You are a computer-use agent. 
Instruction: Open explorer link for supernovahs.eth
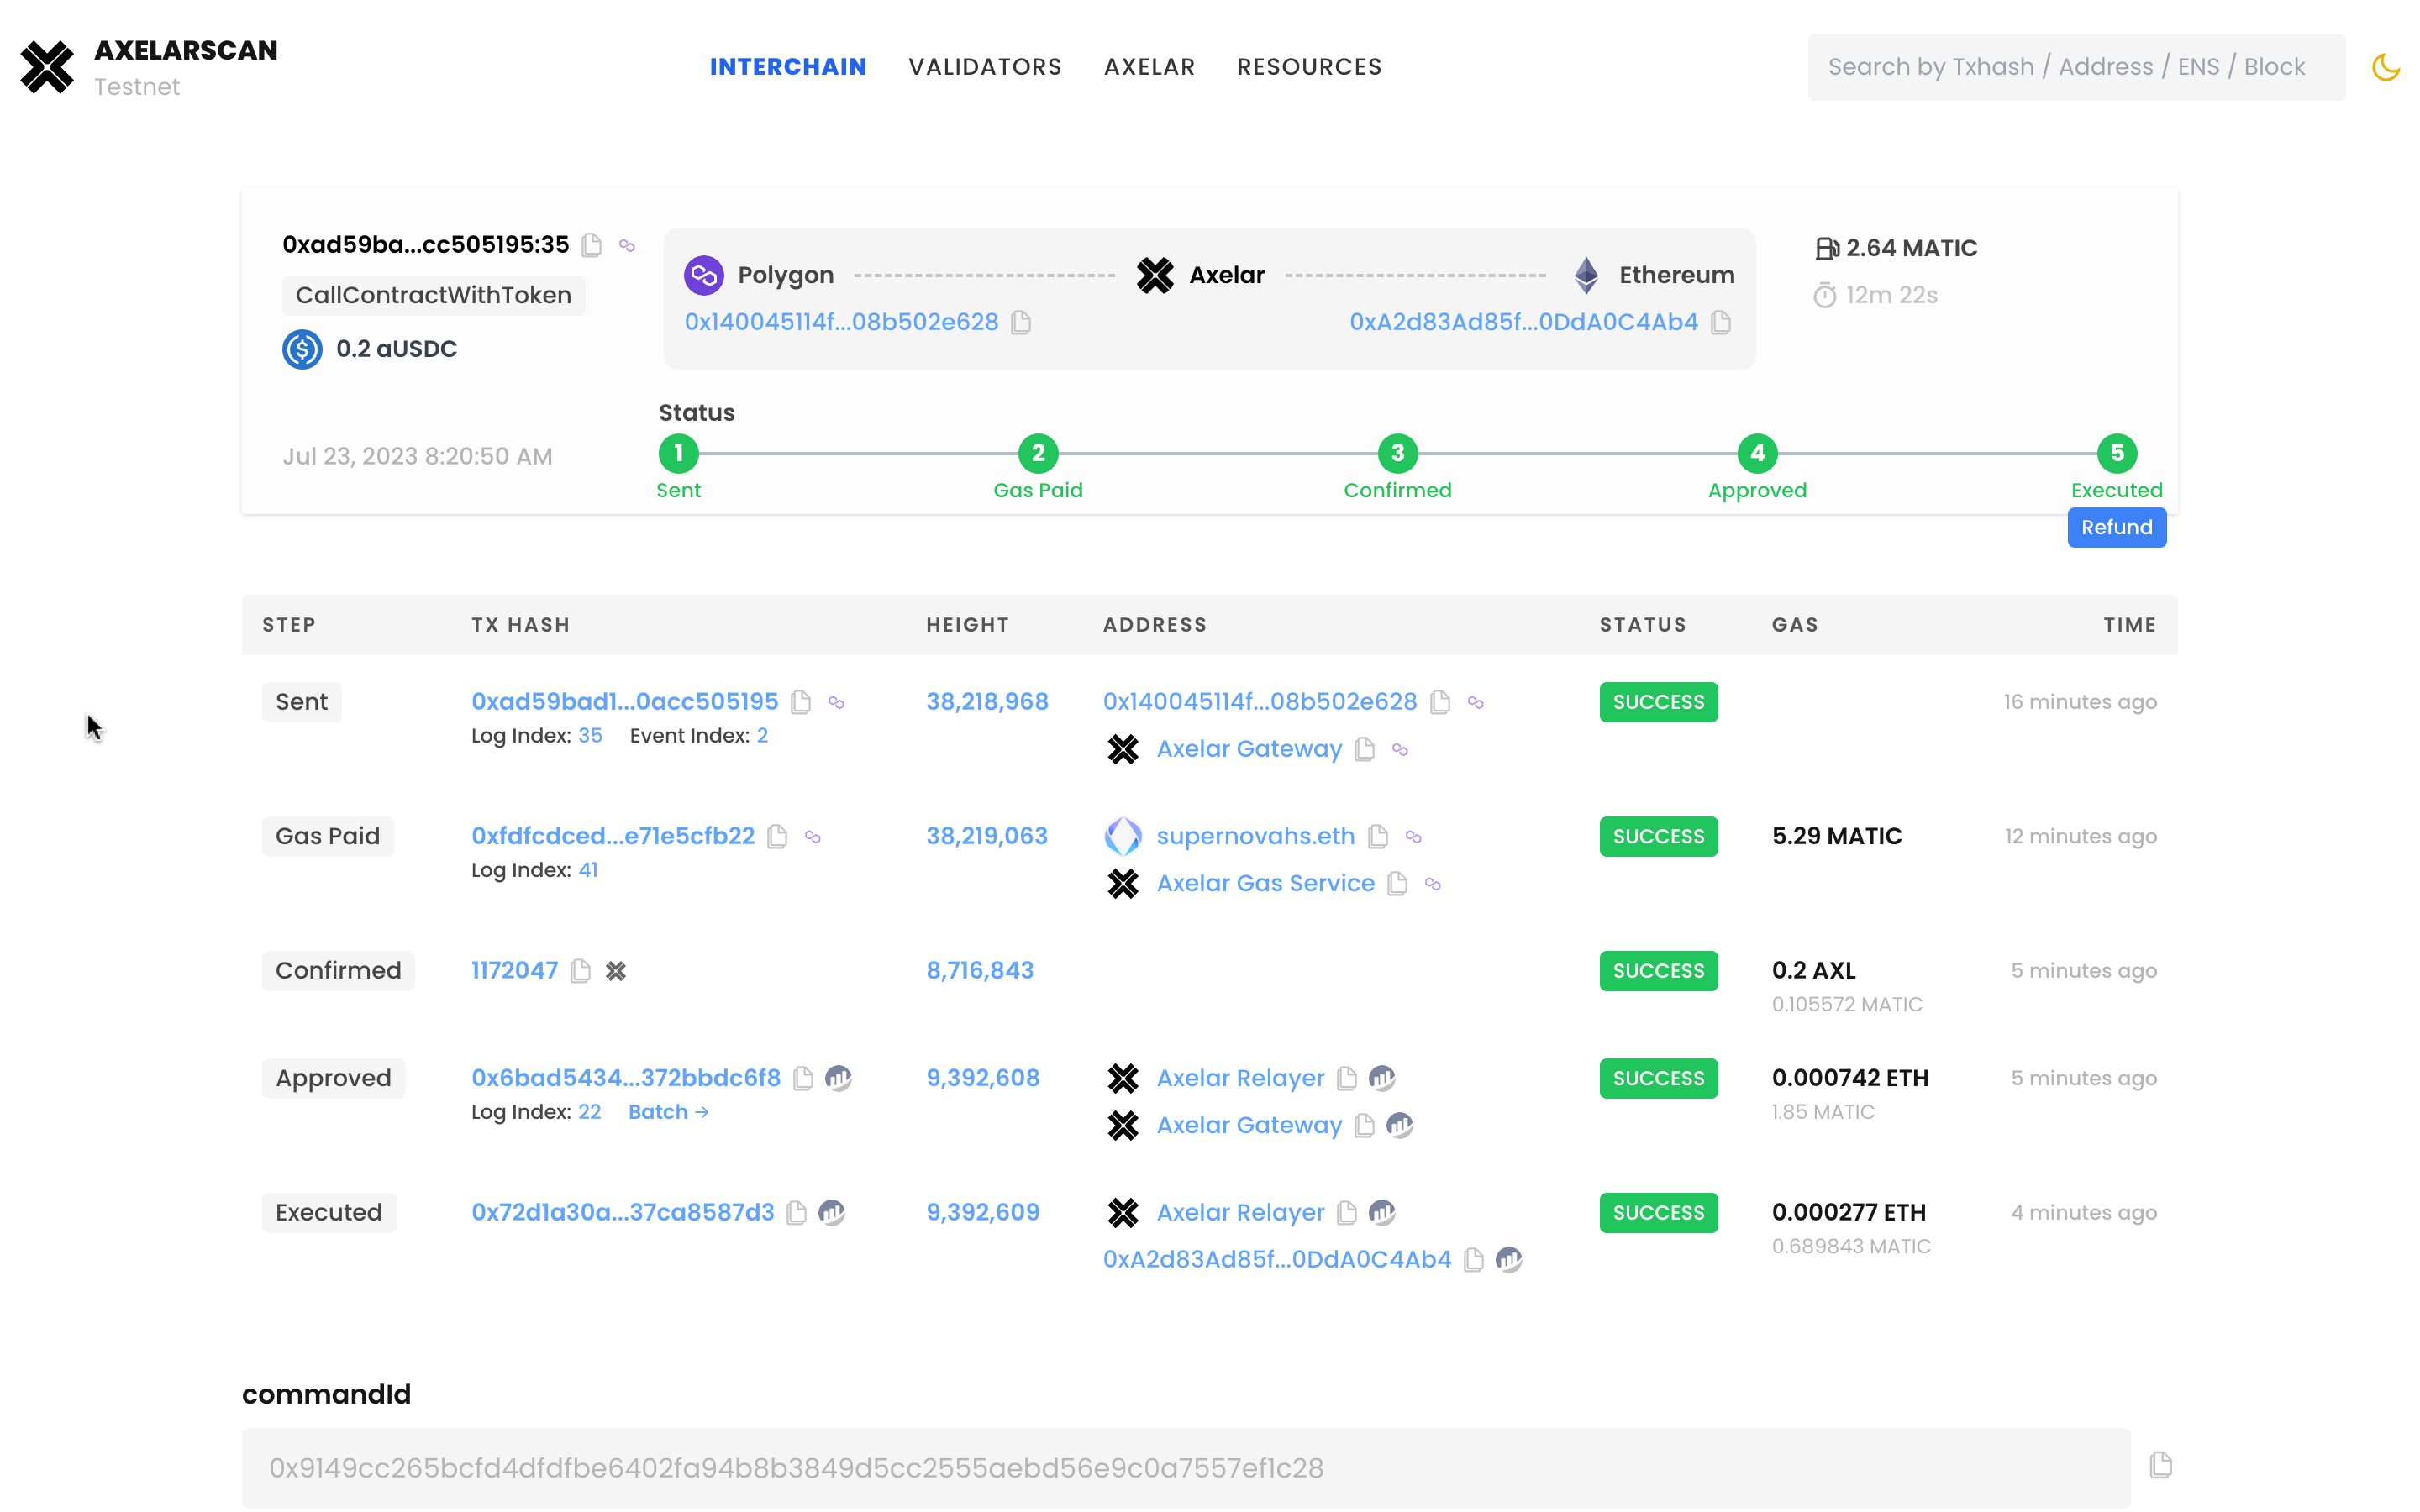[1413, 837]
